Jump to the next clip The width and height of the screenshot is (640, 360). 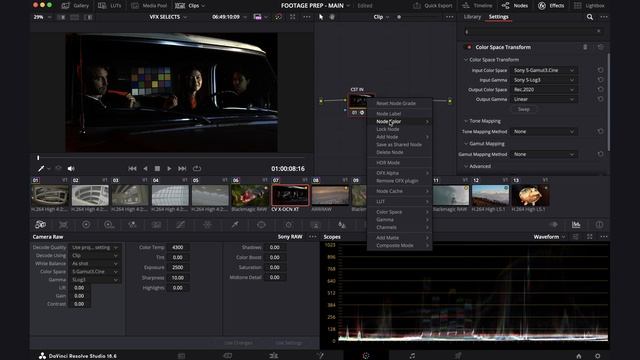click(x=182, y=169)
